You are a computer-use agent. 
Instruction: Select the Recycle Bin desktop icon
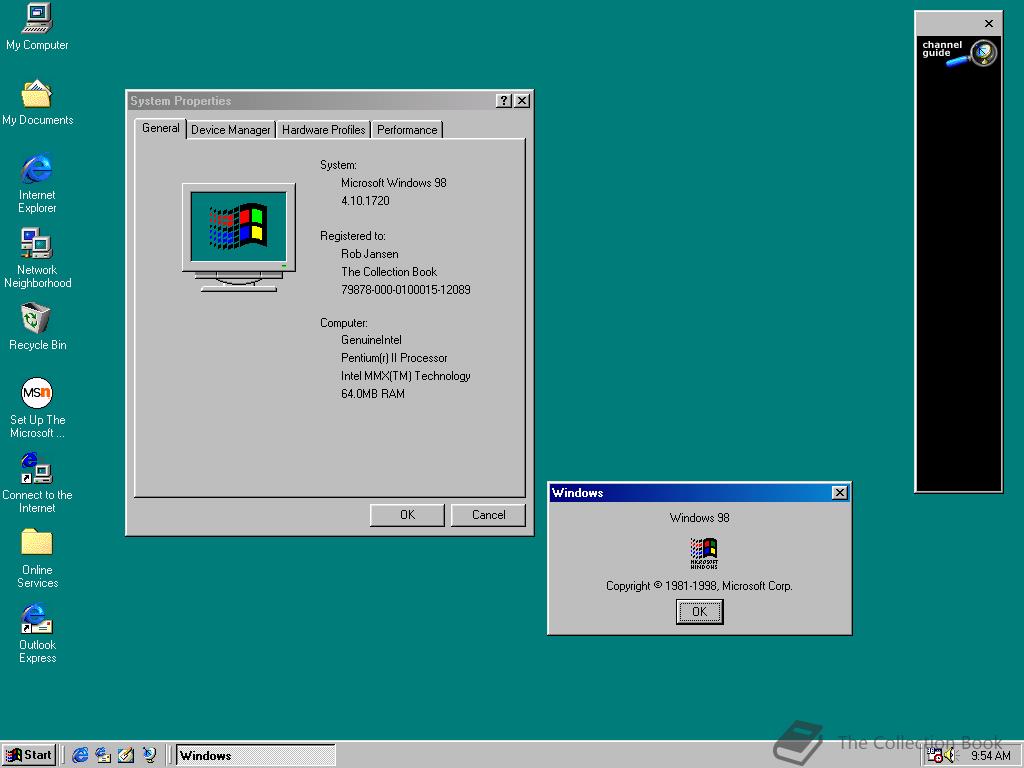(37, 327)
